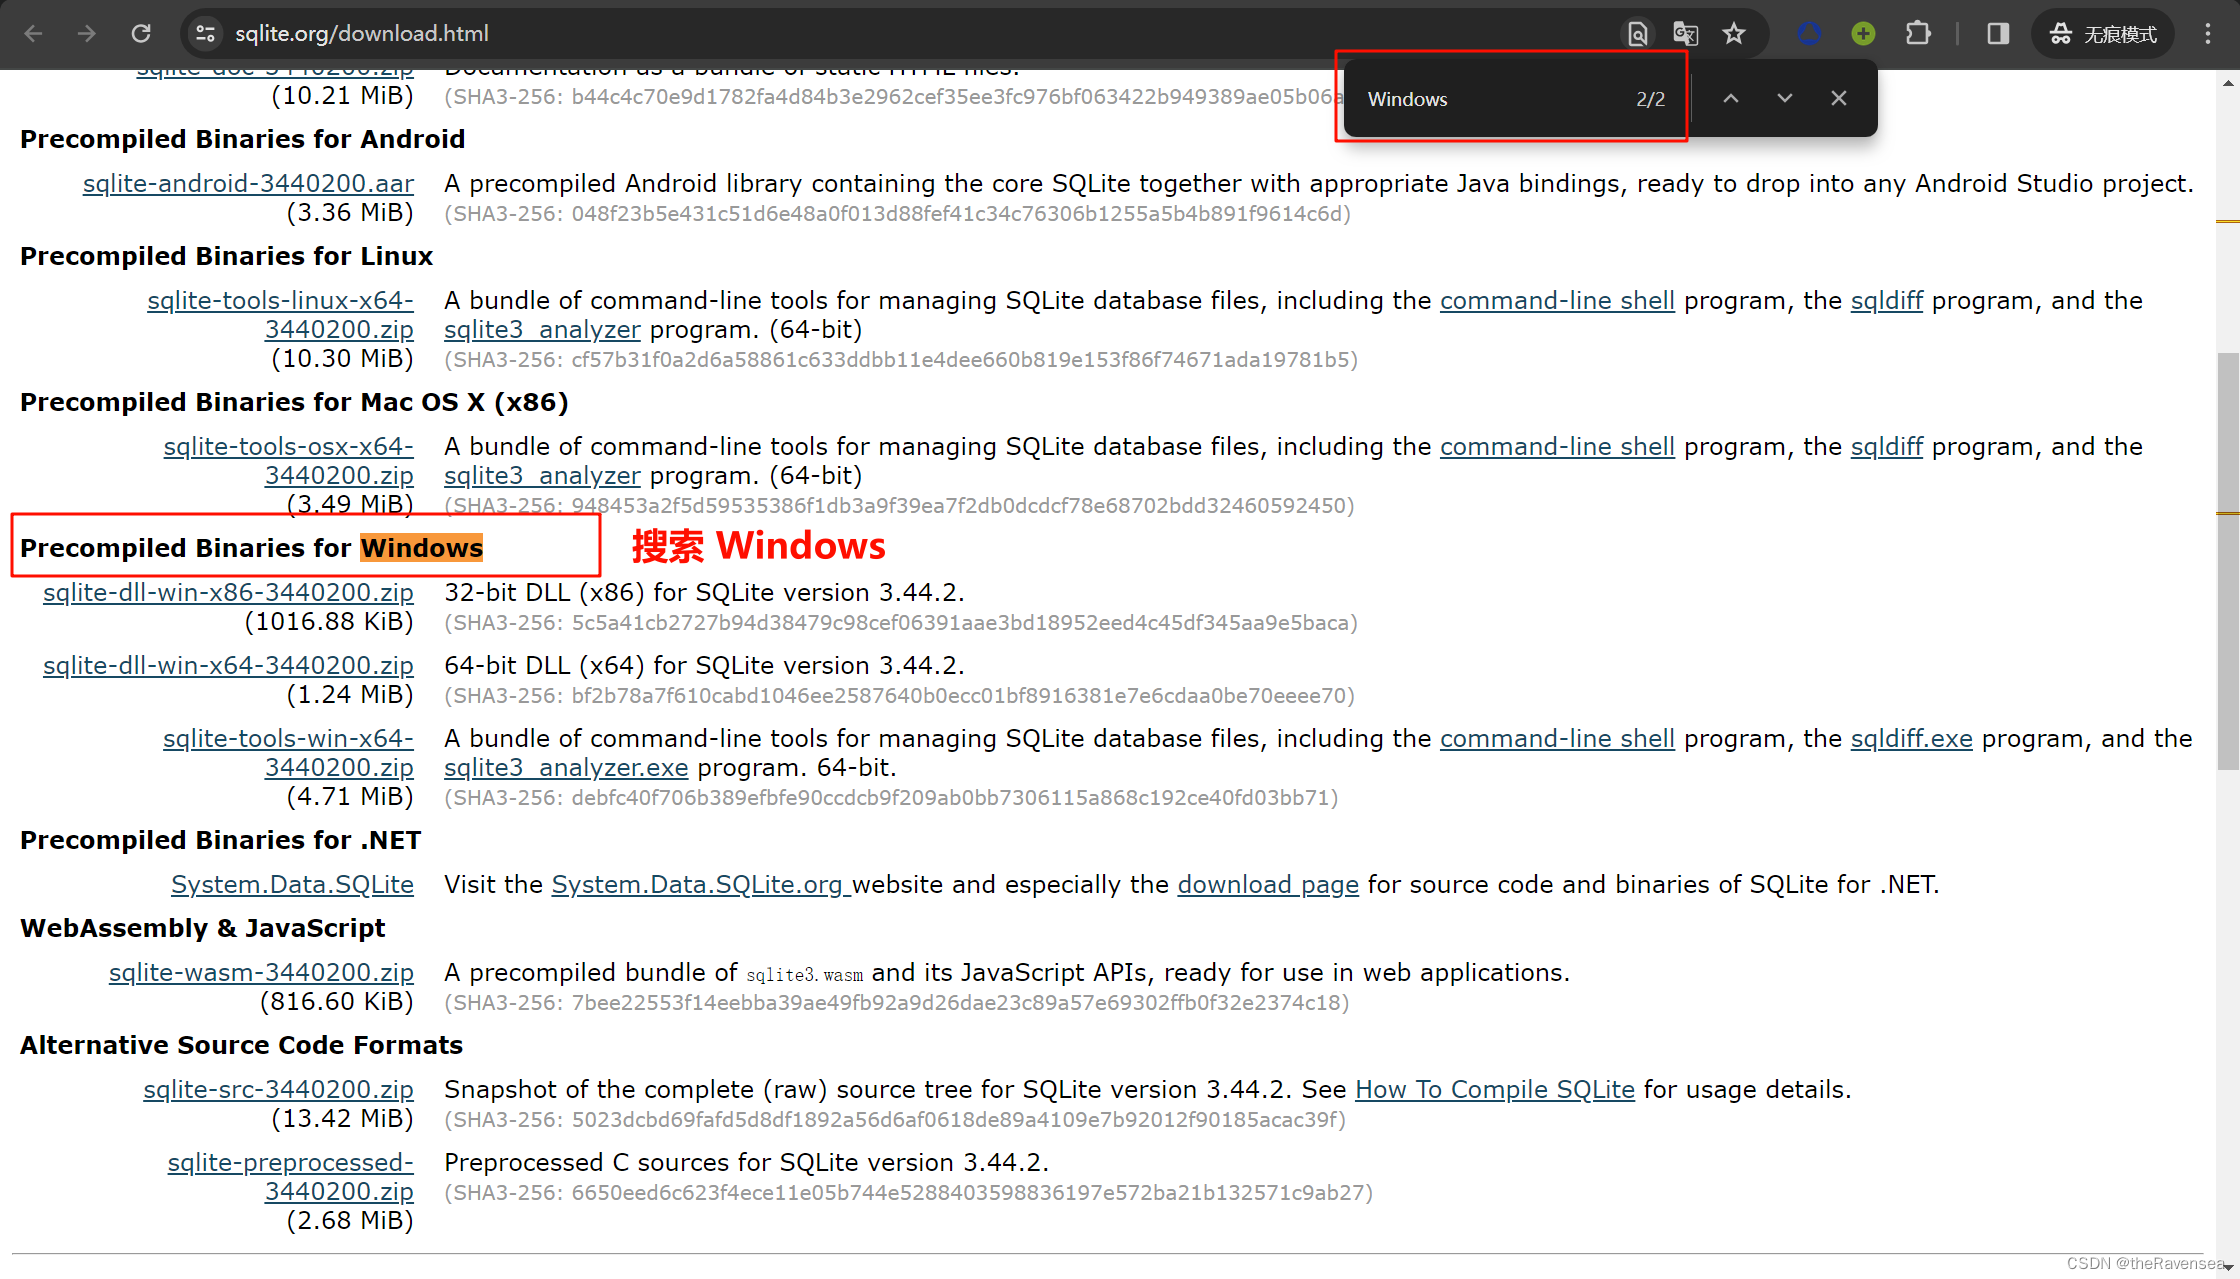The image size is (2240, 1279).
Task: Open sqldiff link in Mac OS X section
Action: click(1886, 446)
